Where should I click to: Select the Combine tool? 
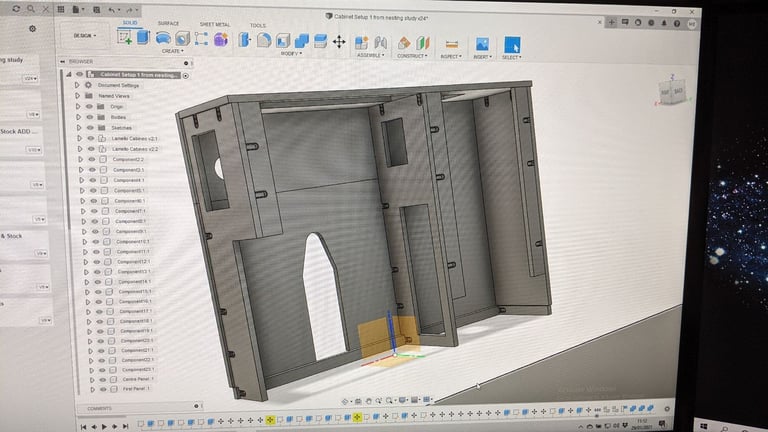click(x=302, y=41)
